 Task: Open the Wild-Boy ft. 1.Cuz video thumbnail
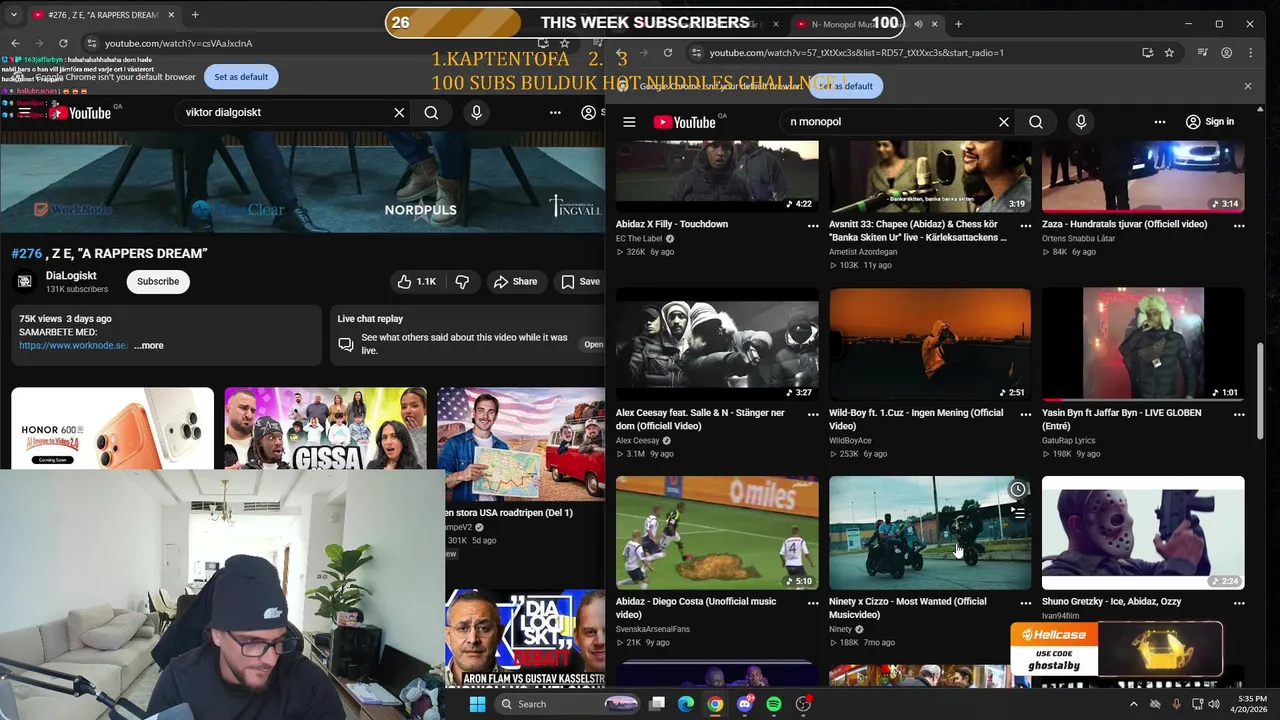(x=930, y=345)
